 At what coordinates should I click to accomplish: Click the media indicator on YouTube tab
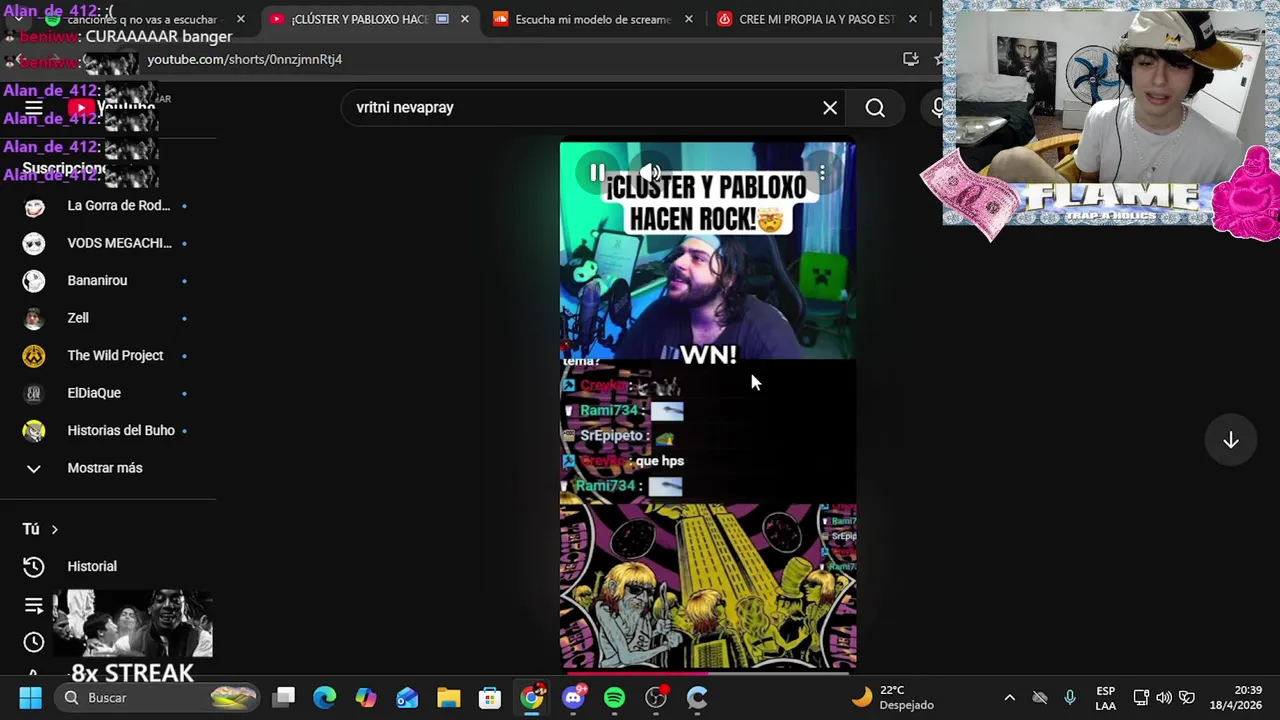[442, 19]
